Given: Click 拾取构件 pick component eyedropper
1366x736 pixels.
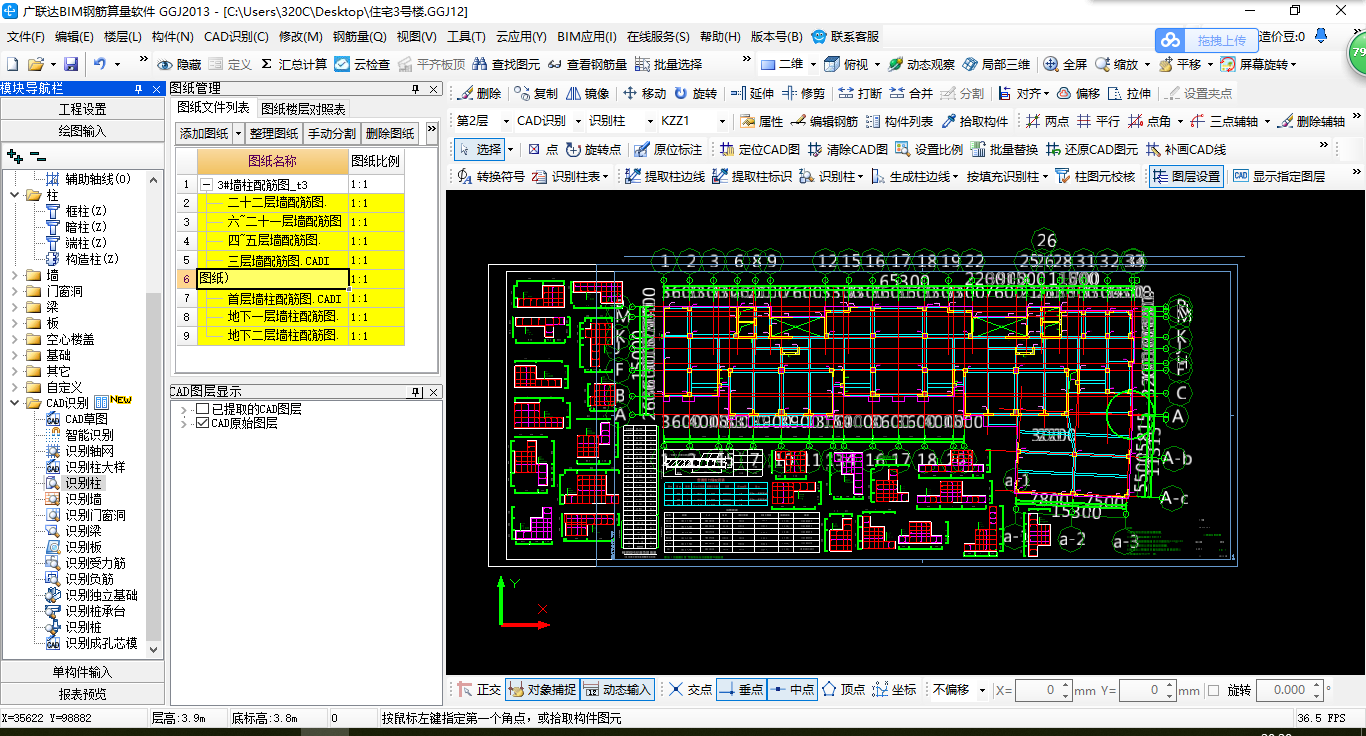Looking at the screenshot, I should [x=975, y=121].
